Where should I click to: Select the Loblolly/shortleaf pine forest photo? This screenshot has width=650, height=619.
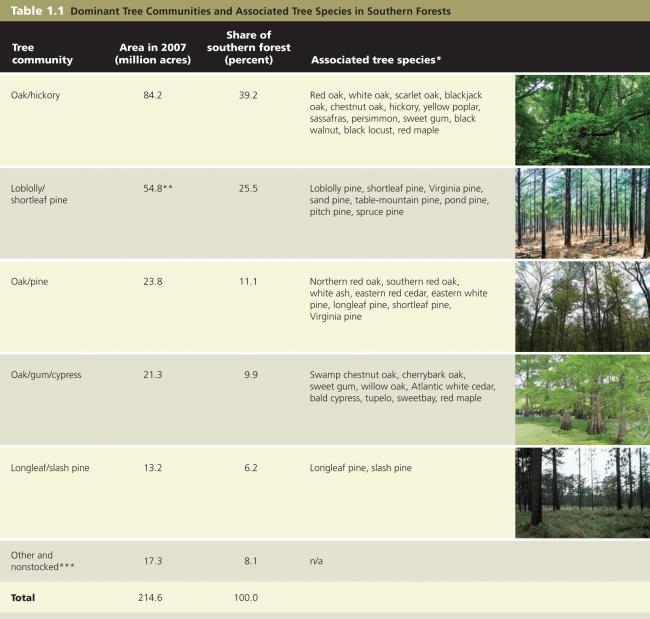point(582,213)
